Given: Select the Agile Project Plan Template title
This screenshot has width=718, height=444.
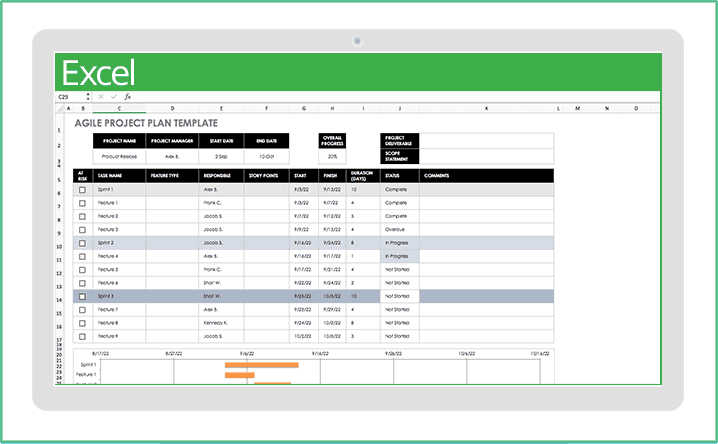Looking at the screenshot, I should coord(146,122).
